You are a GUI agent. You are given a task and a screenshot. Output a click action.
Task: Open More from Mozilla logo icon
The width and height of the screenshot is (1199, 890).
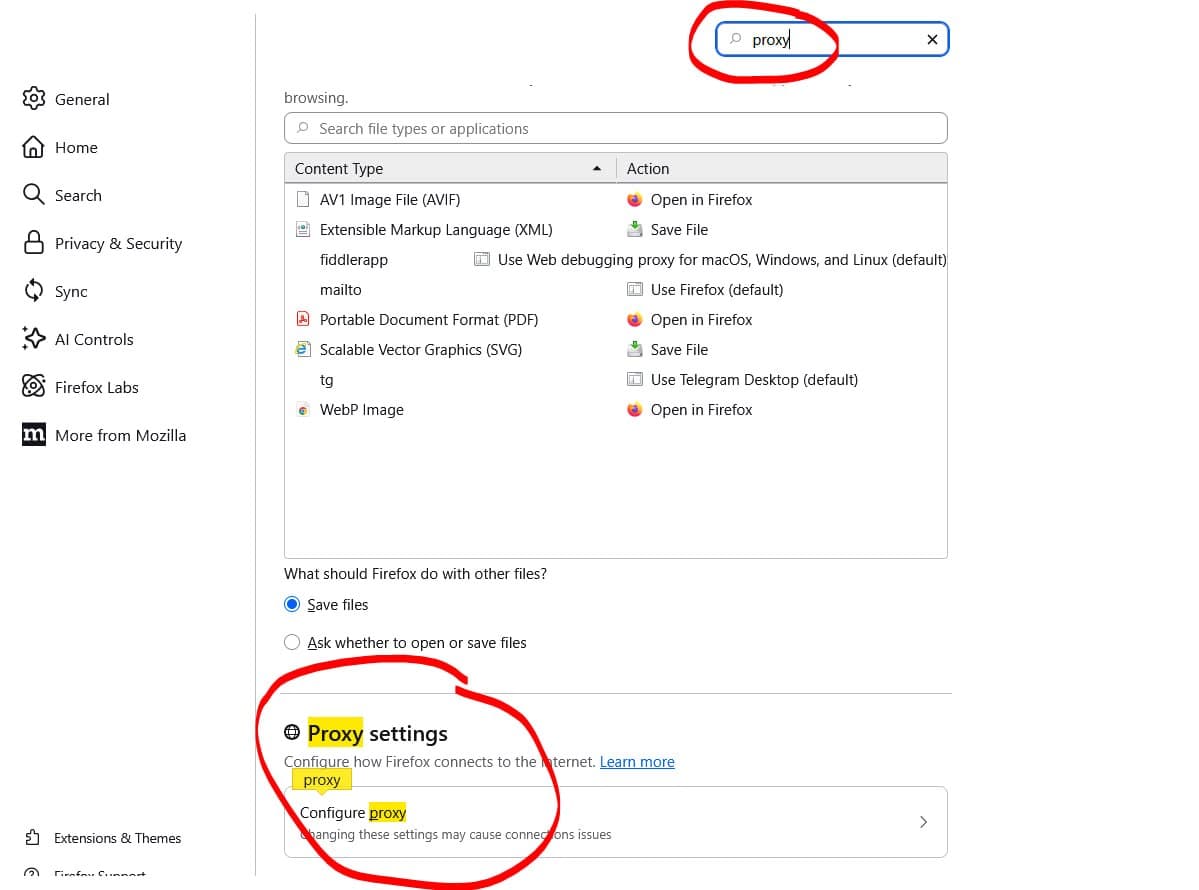coord(34,434)
